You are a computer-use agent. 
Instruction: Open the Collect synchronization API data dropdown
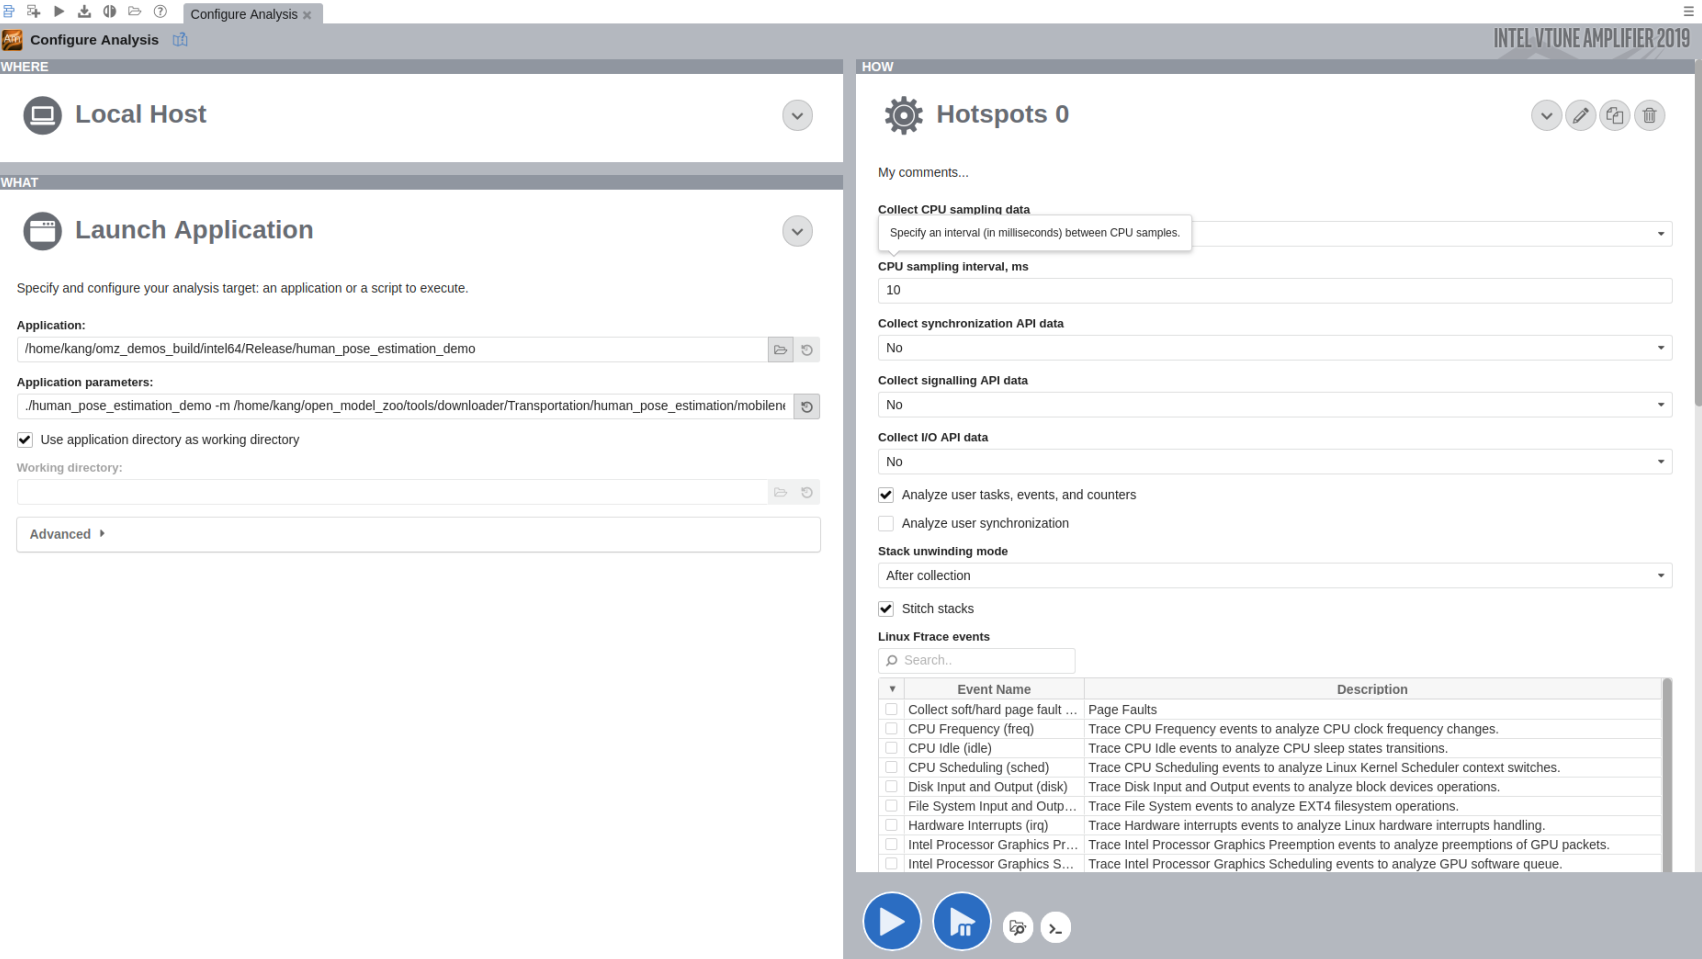[x=1275, y=348]
